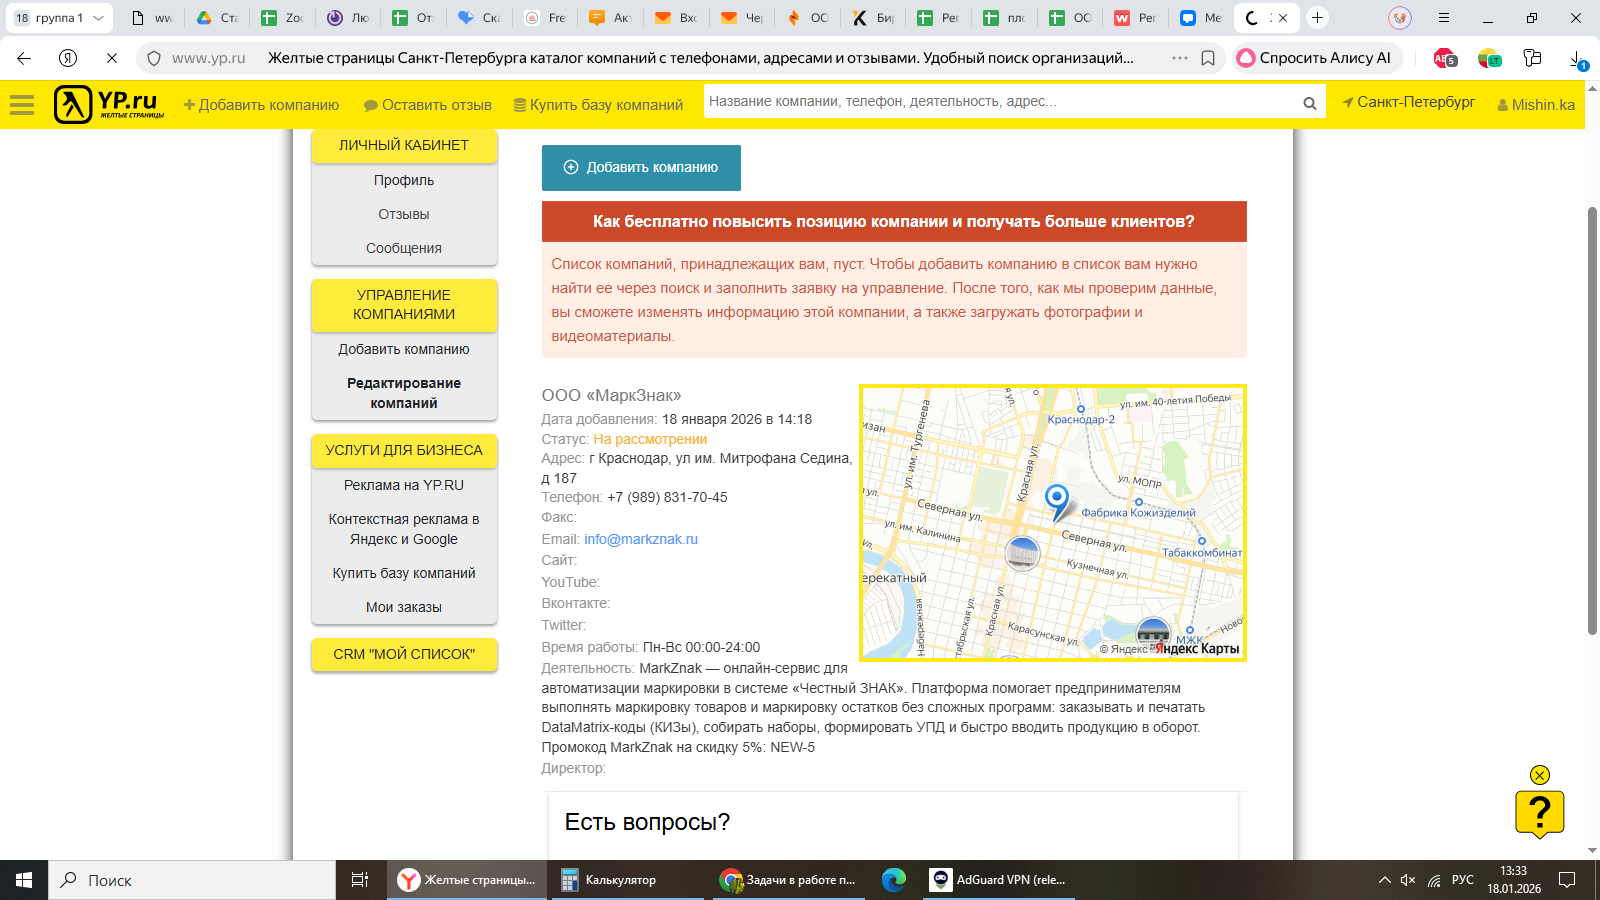This screenshot has width=1600, height=900.
Task: Switch keyboard language РУС indicator
Action: click(x=1463, y=880)
